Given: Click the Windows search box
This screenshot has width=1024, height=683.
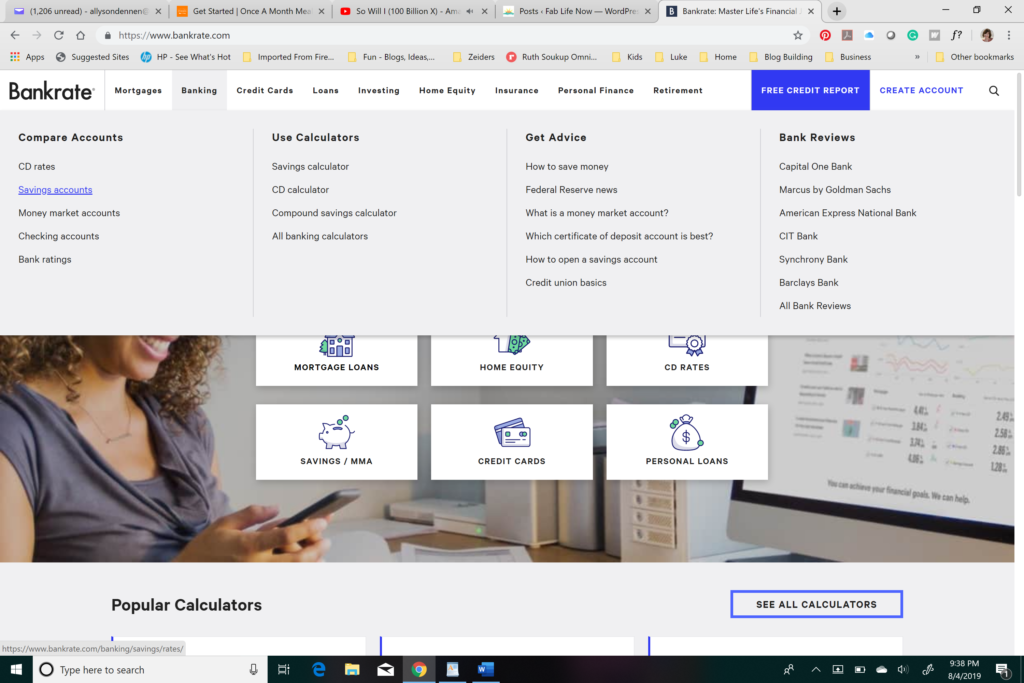Looking at the screenshot, I should pyautogui.click(x=150, y=669).
